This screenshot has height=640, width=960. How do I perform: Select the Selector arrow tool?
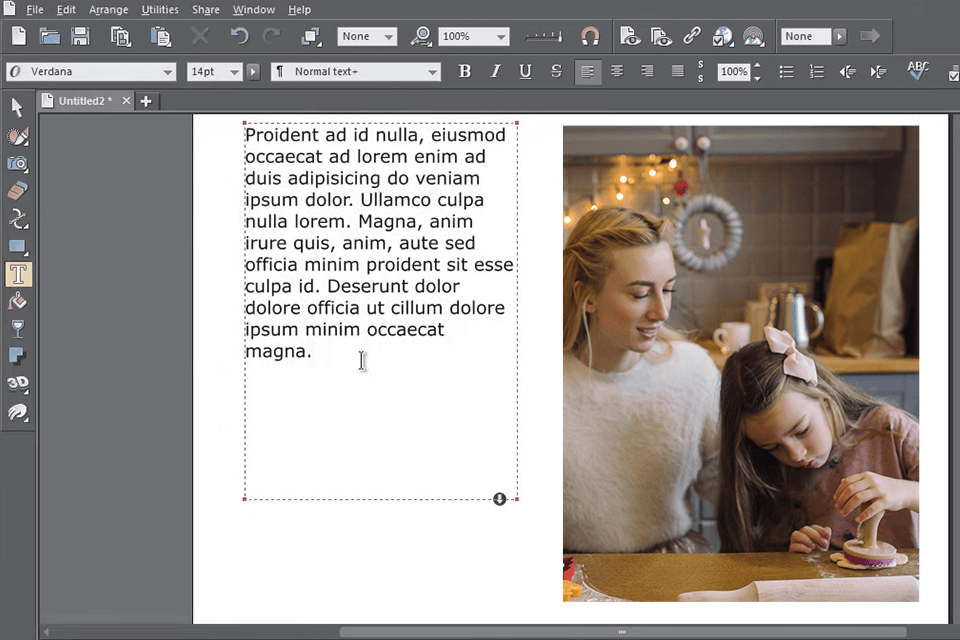click(17, 107)
